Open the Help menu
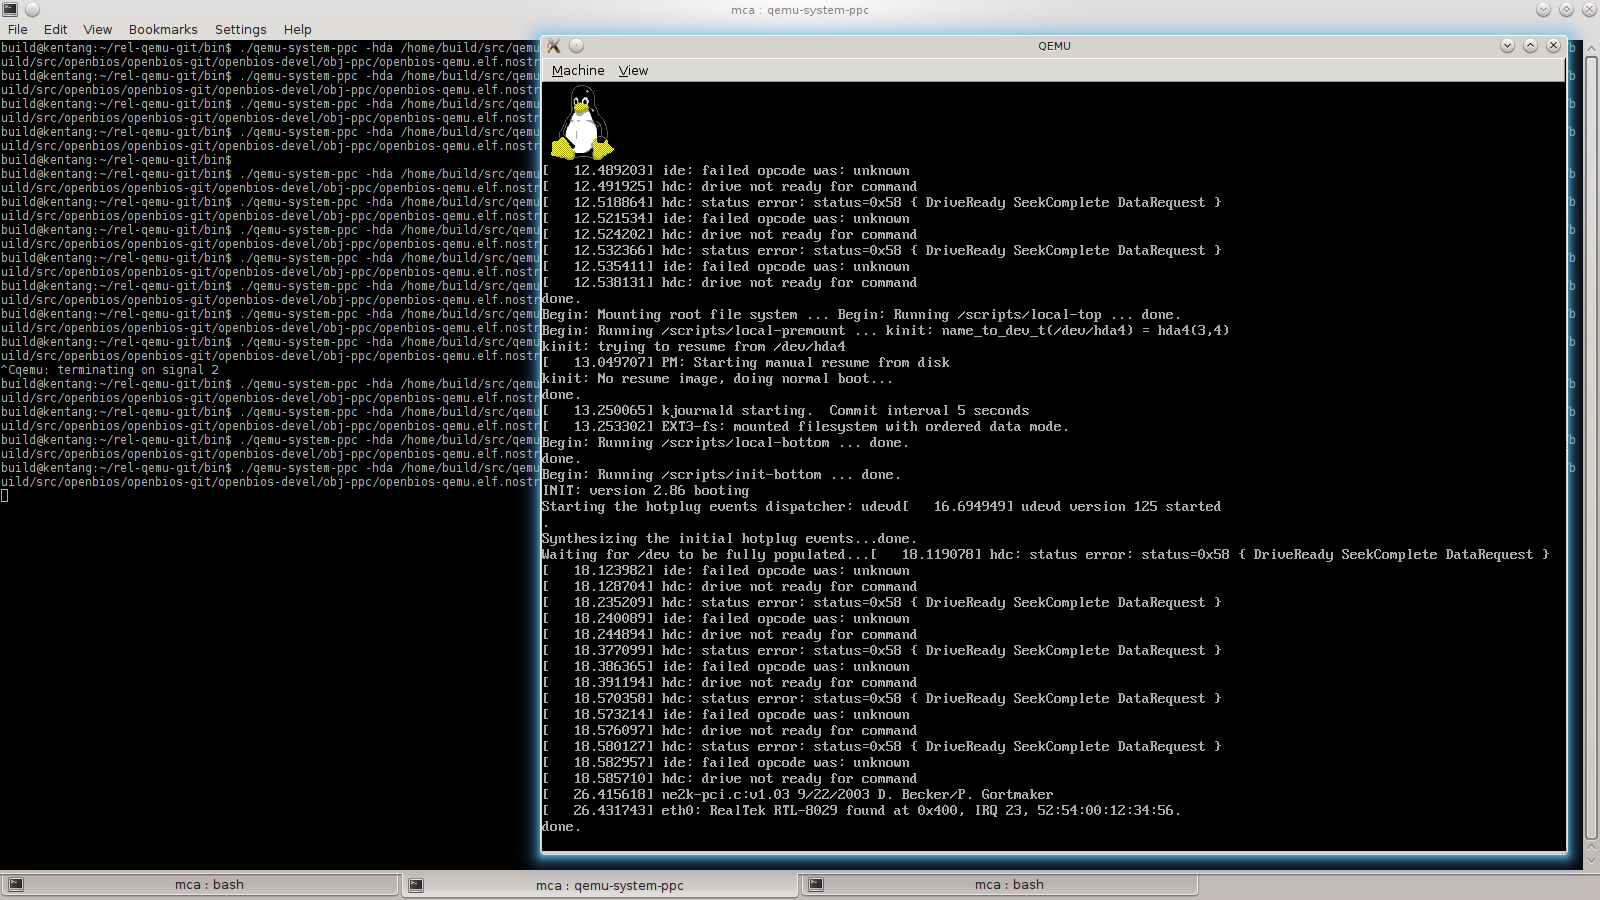This screenshot has height=900, width=1600. (x=297, y=29)
